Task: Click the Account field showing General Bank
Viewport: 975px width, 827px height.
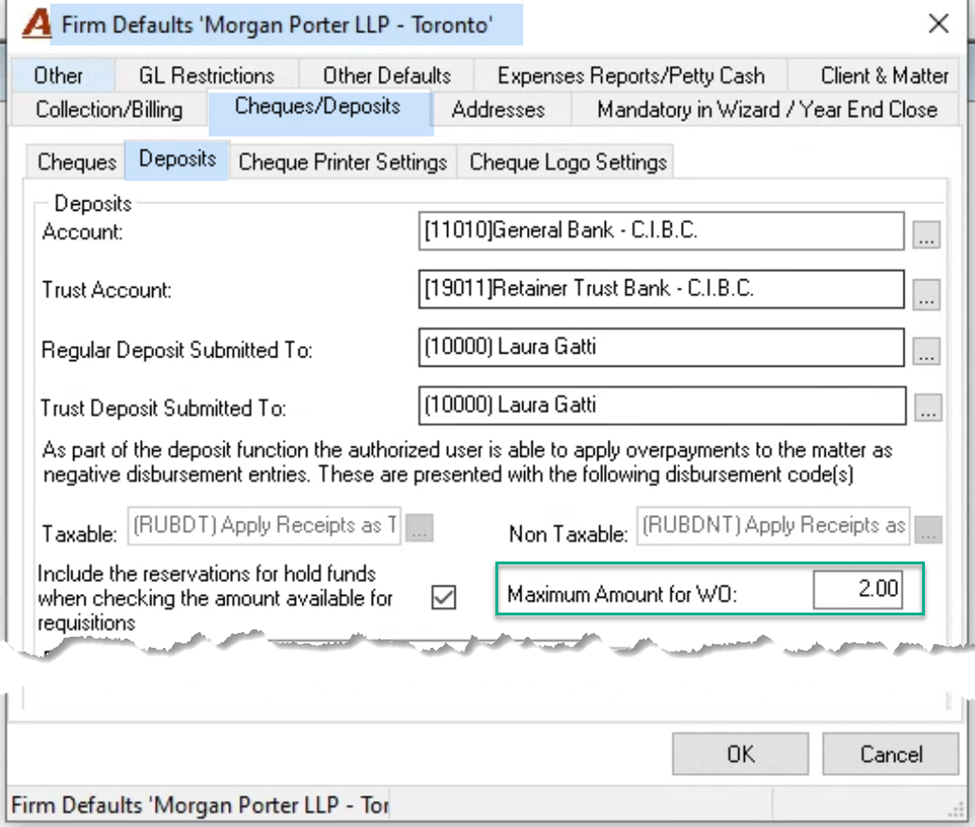Action: pyautogui.click(x=661, y=231)
